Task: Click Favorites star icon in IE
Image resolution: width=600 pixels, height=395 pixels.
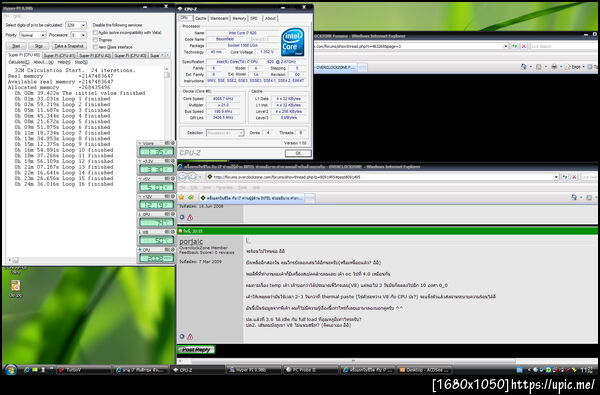Action: pyautogui.click(x=181, y=198)
